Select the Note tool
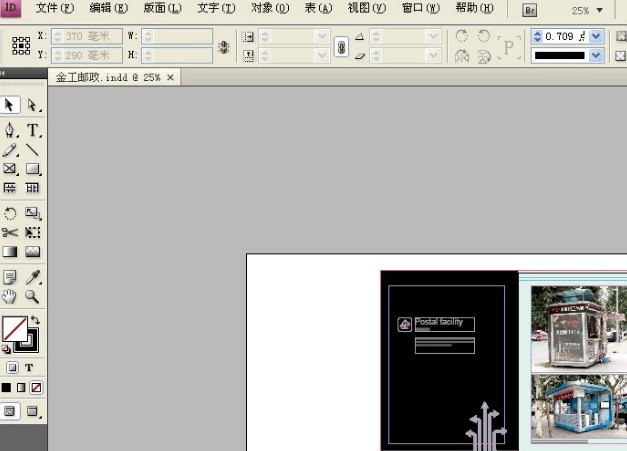627x451 pixels. point(10,277)
